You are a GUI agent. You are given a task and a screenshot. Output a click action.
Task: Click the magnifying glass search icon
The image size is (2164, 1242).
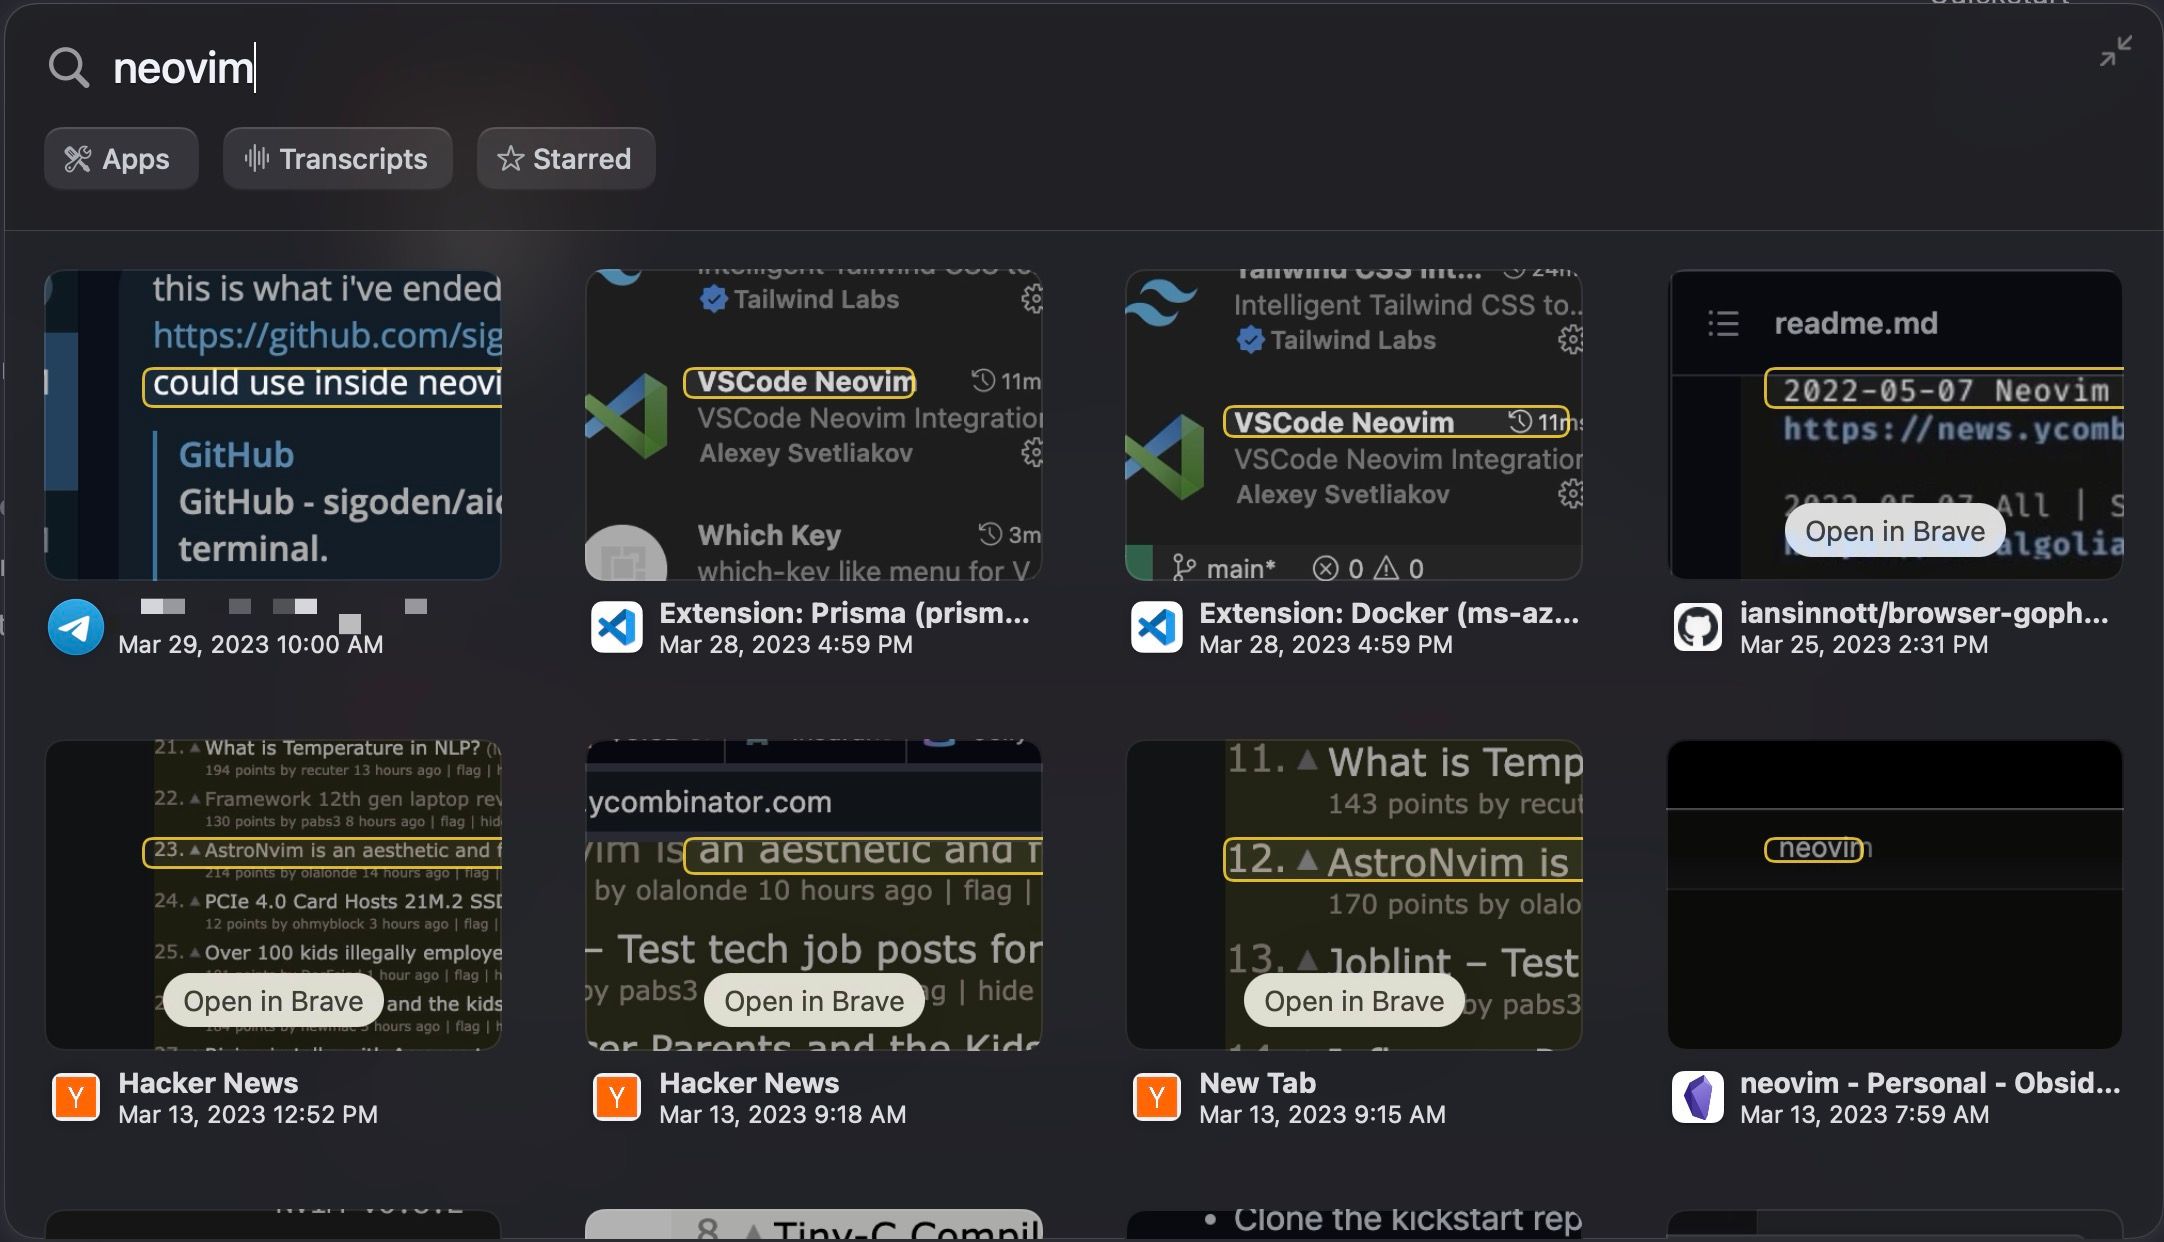pyautogui.click(x=68, y=68)
